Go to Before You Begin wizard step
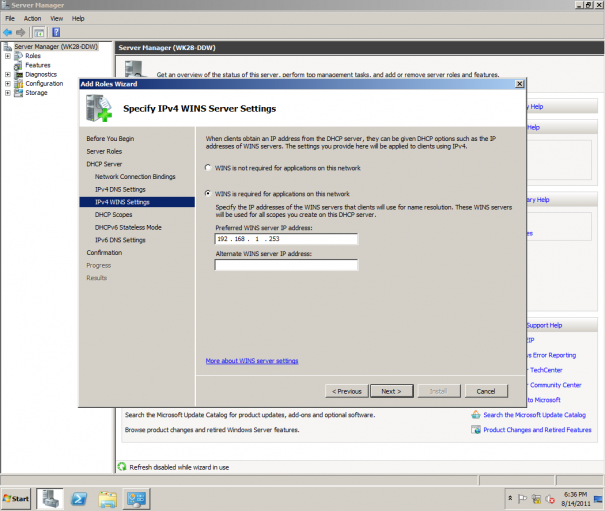This screenshot has width=605, height=511. [110, 139]
